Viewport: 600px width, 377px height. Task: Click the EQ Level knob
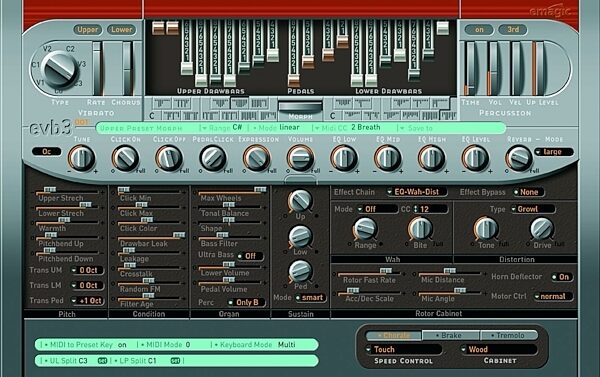[475, 158]
